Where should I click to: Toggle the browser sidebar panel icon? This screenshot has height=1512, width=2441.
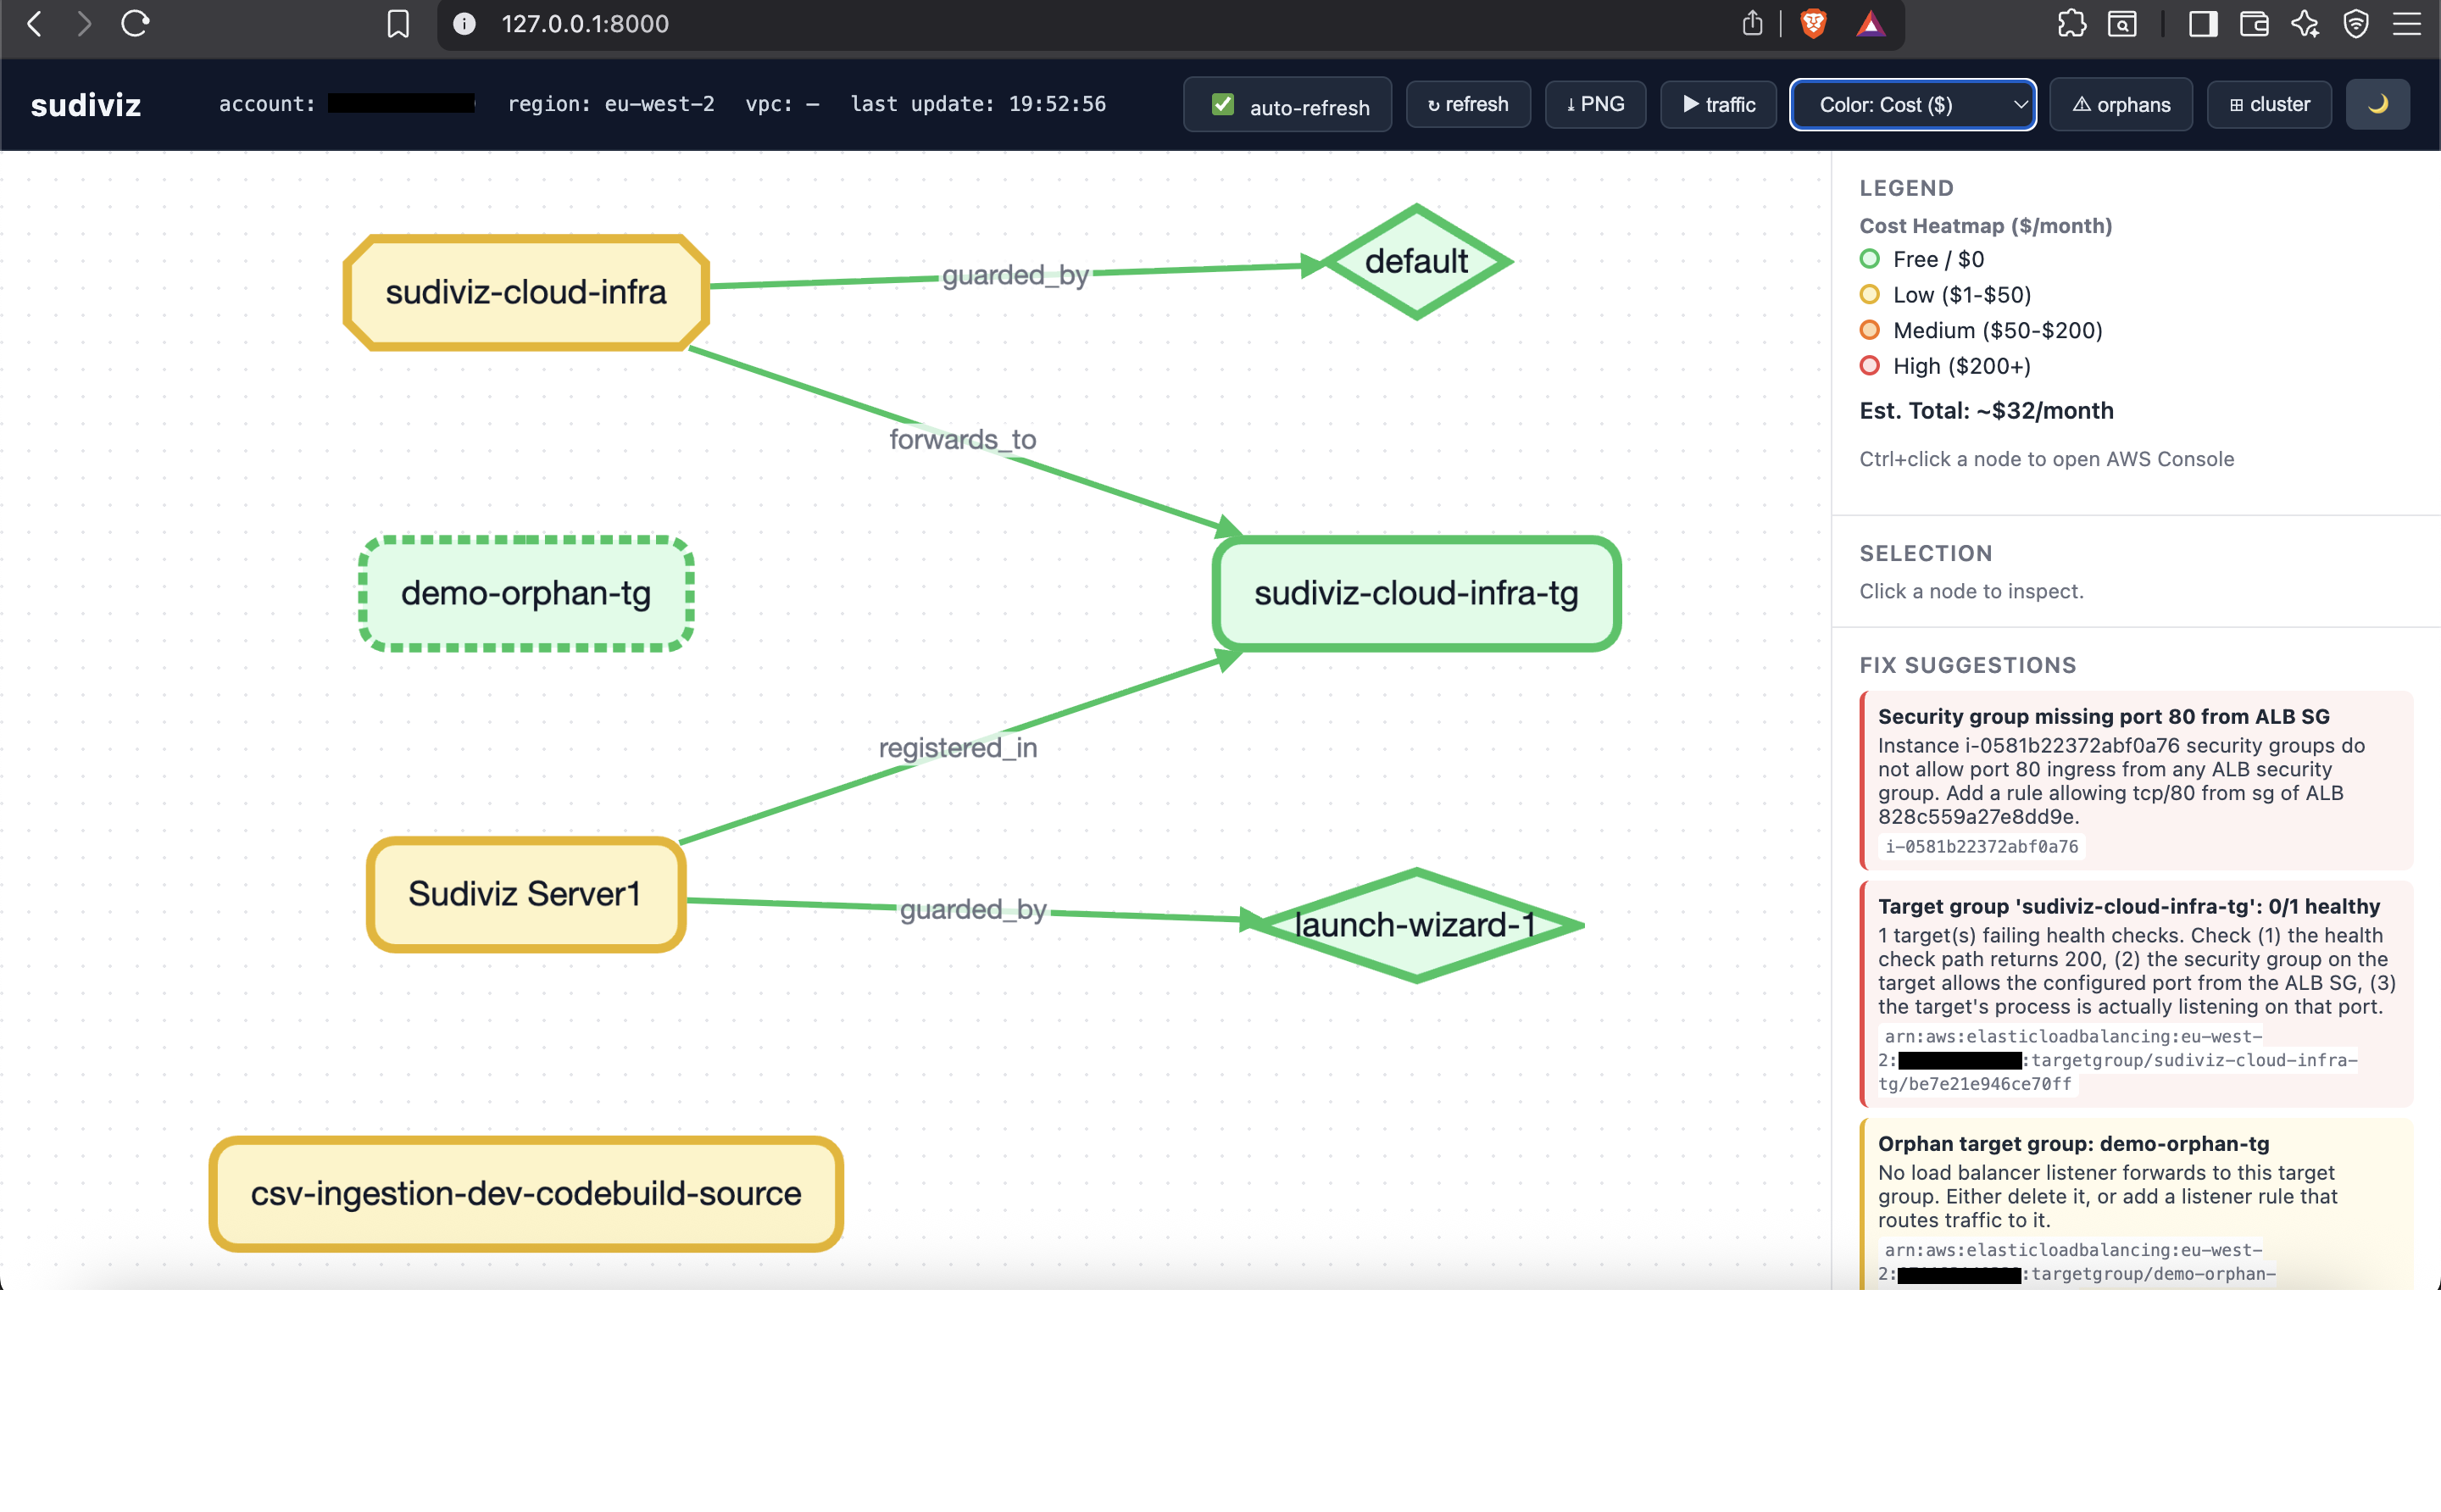[x=2203, y=23]
